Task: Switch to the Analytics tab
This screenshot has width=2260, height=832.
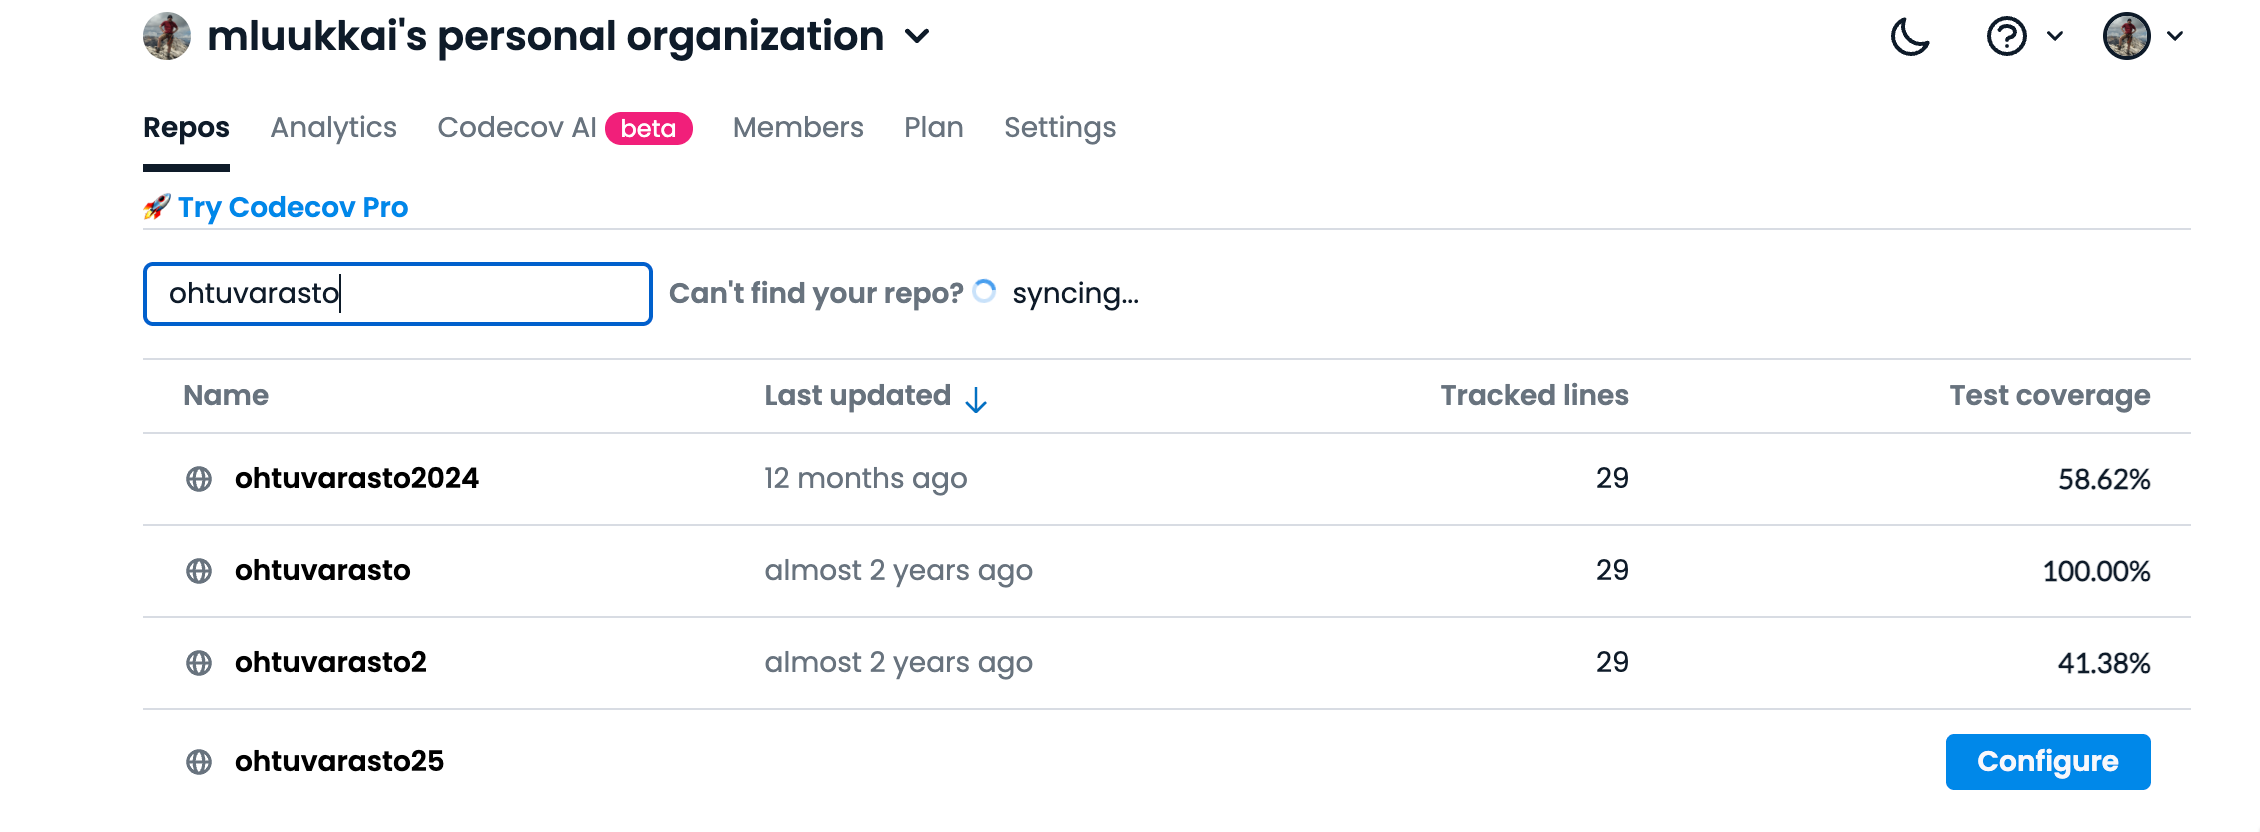Action: point(333,128)
